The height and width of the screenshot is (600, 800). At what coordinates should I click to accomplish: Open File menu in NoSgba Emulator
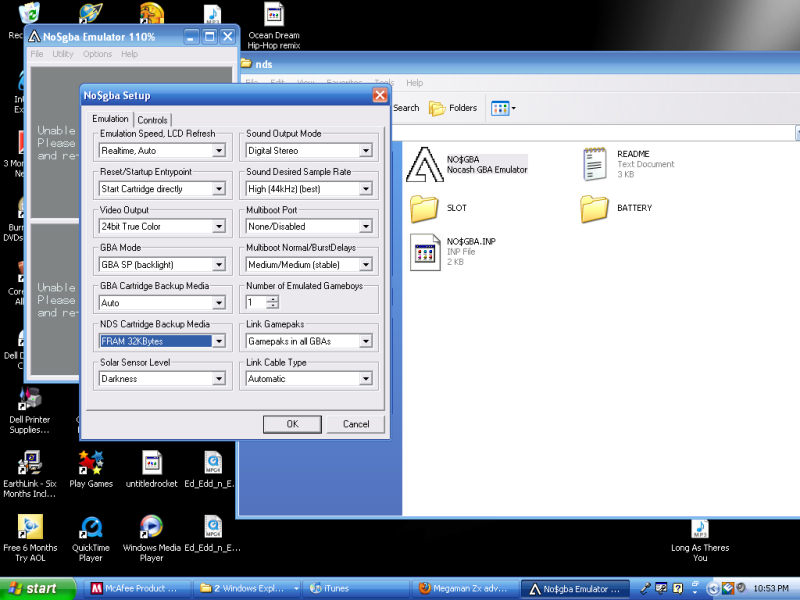37,54
